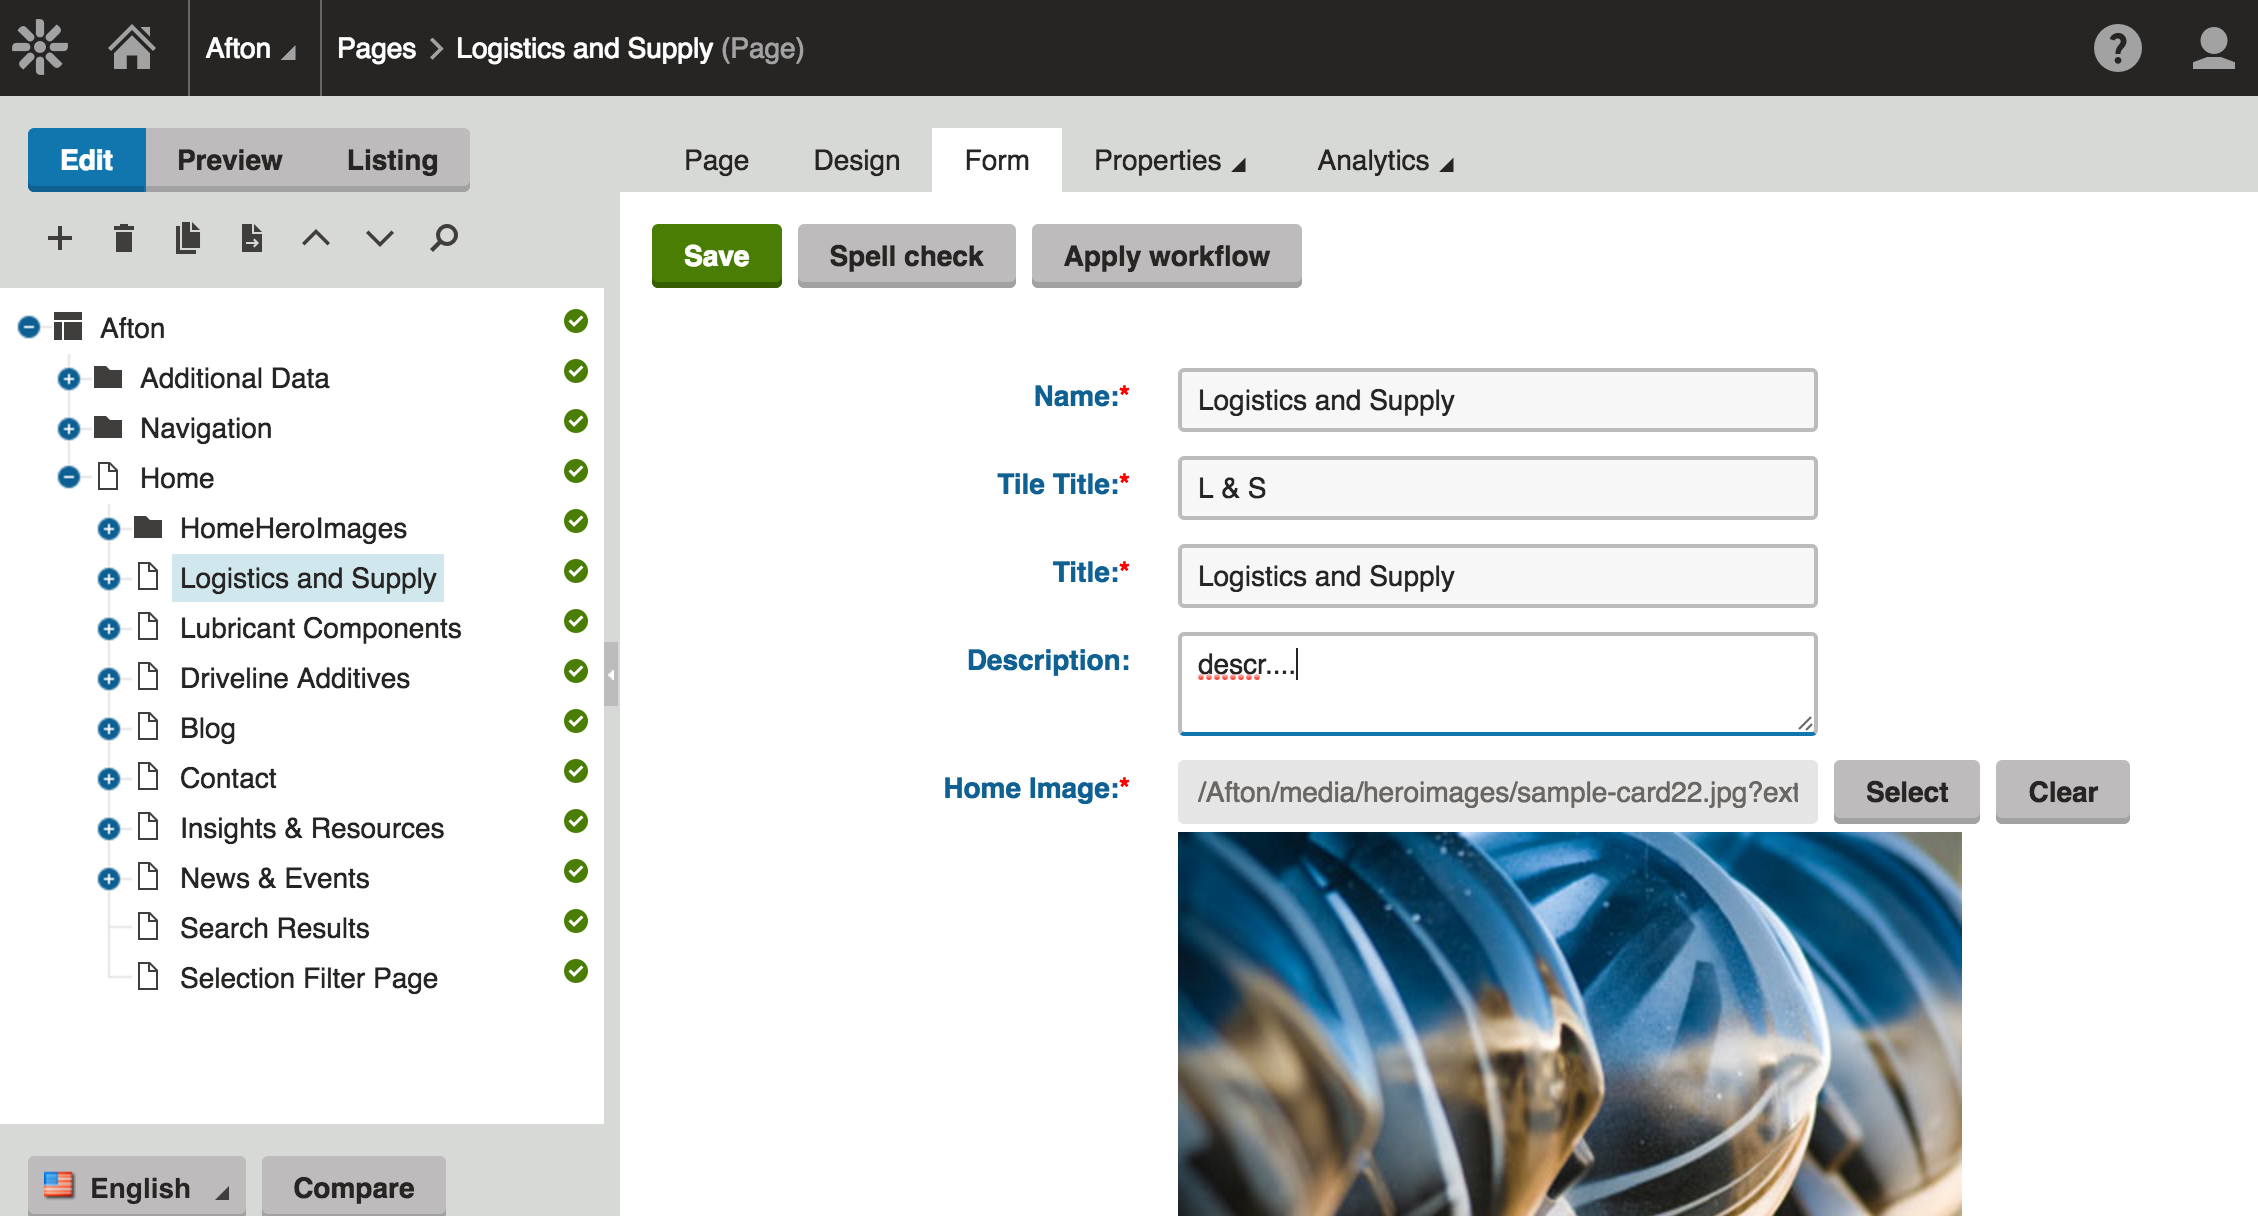Switch to the Design tab

tap(856, 160)
